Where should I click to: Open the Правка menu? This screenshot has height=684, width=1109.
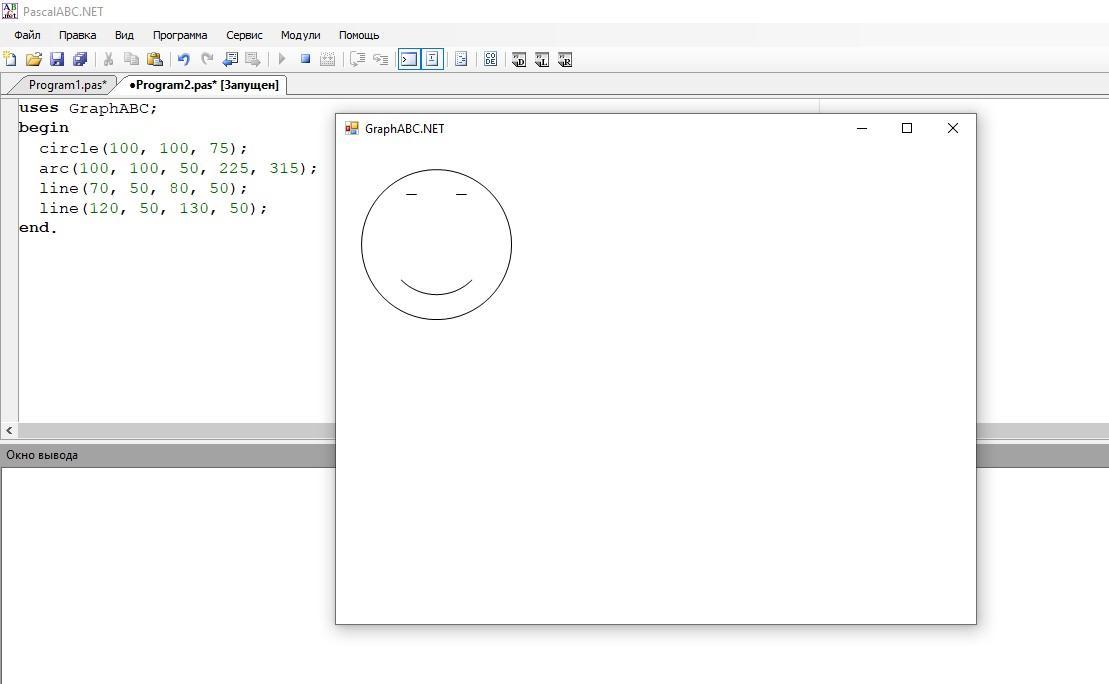click(78, 35)
